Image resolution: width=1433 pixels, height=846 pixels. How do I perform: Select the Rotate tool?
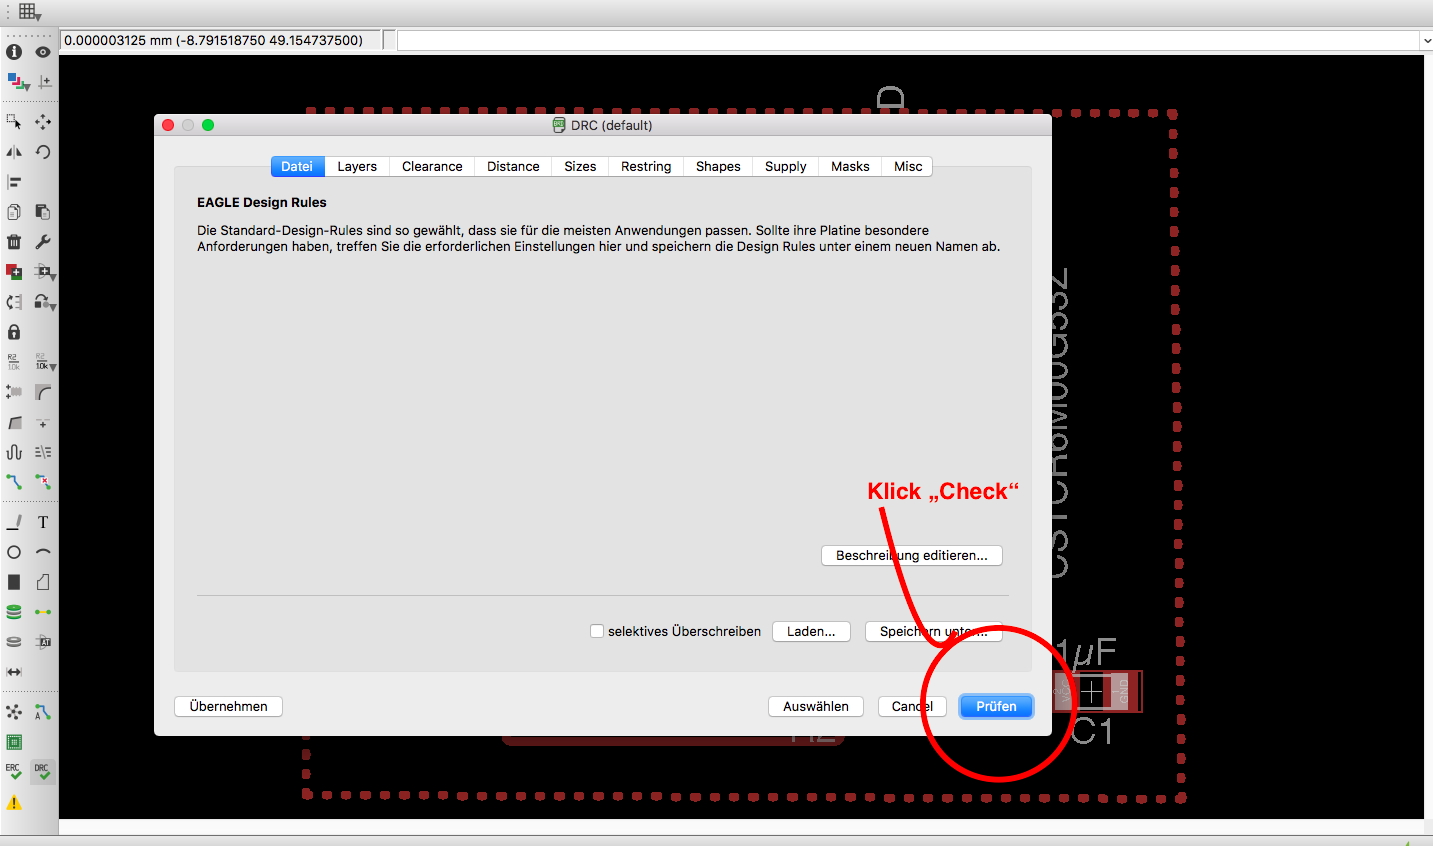(43, 152)
